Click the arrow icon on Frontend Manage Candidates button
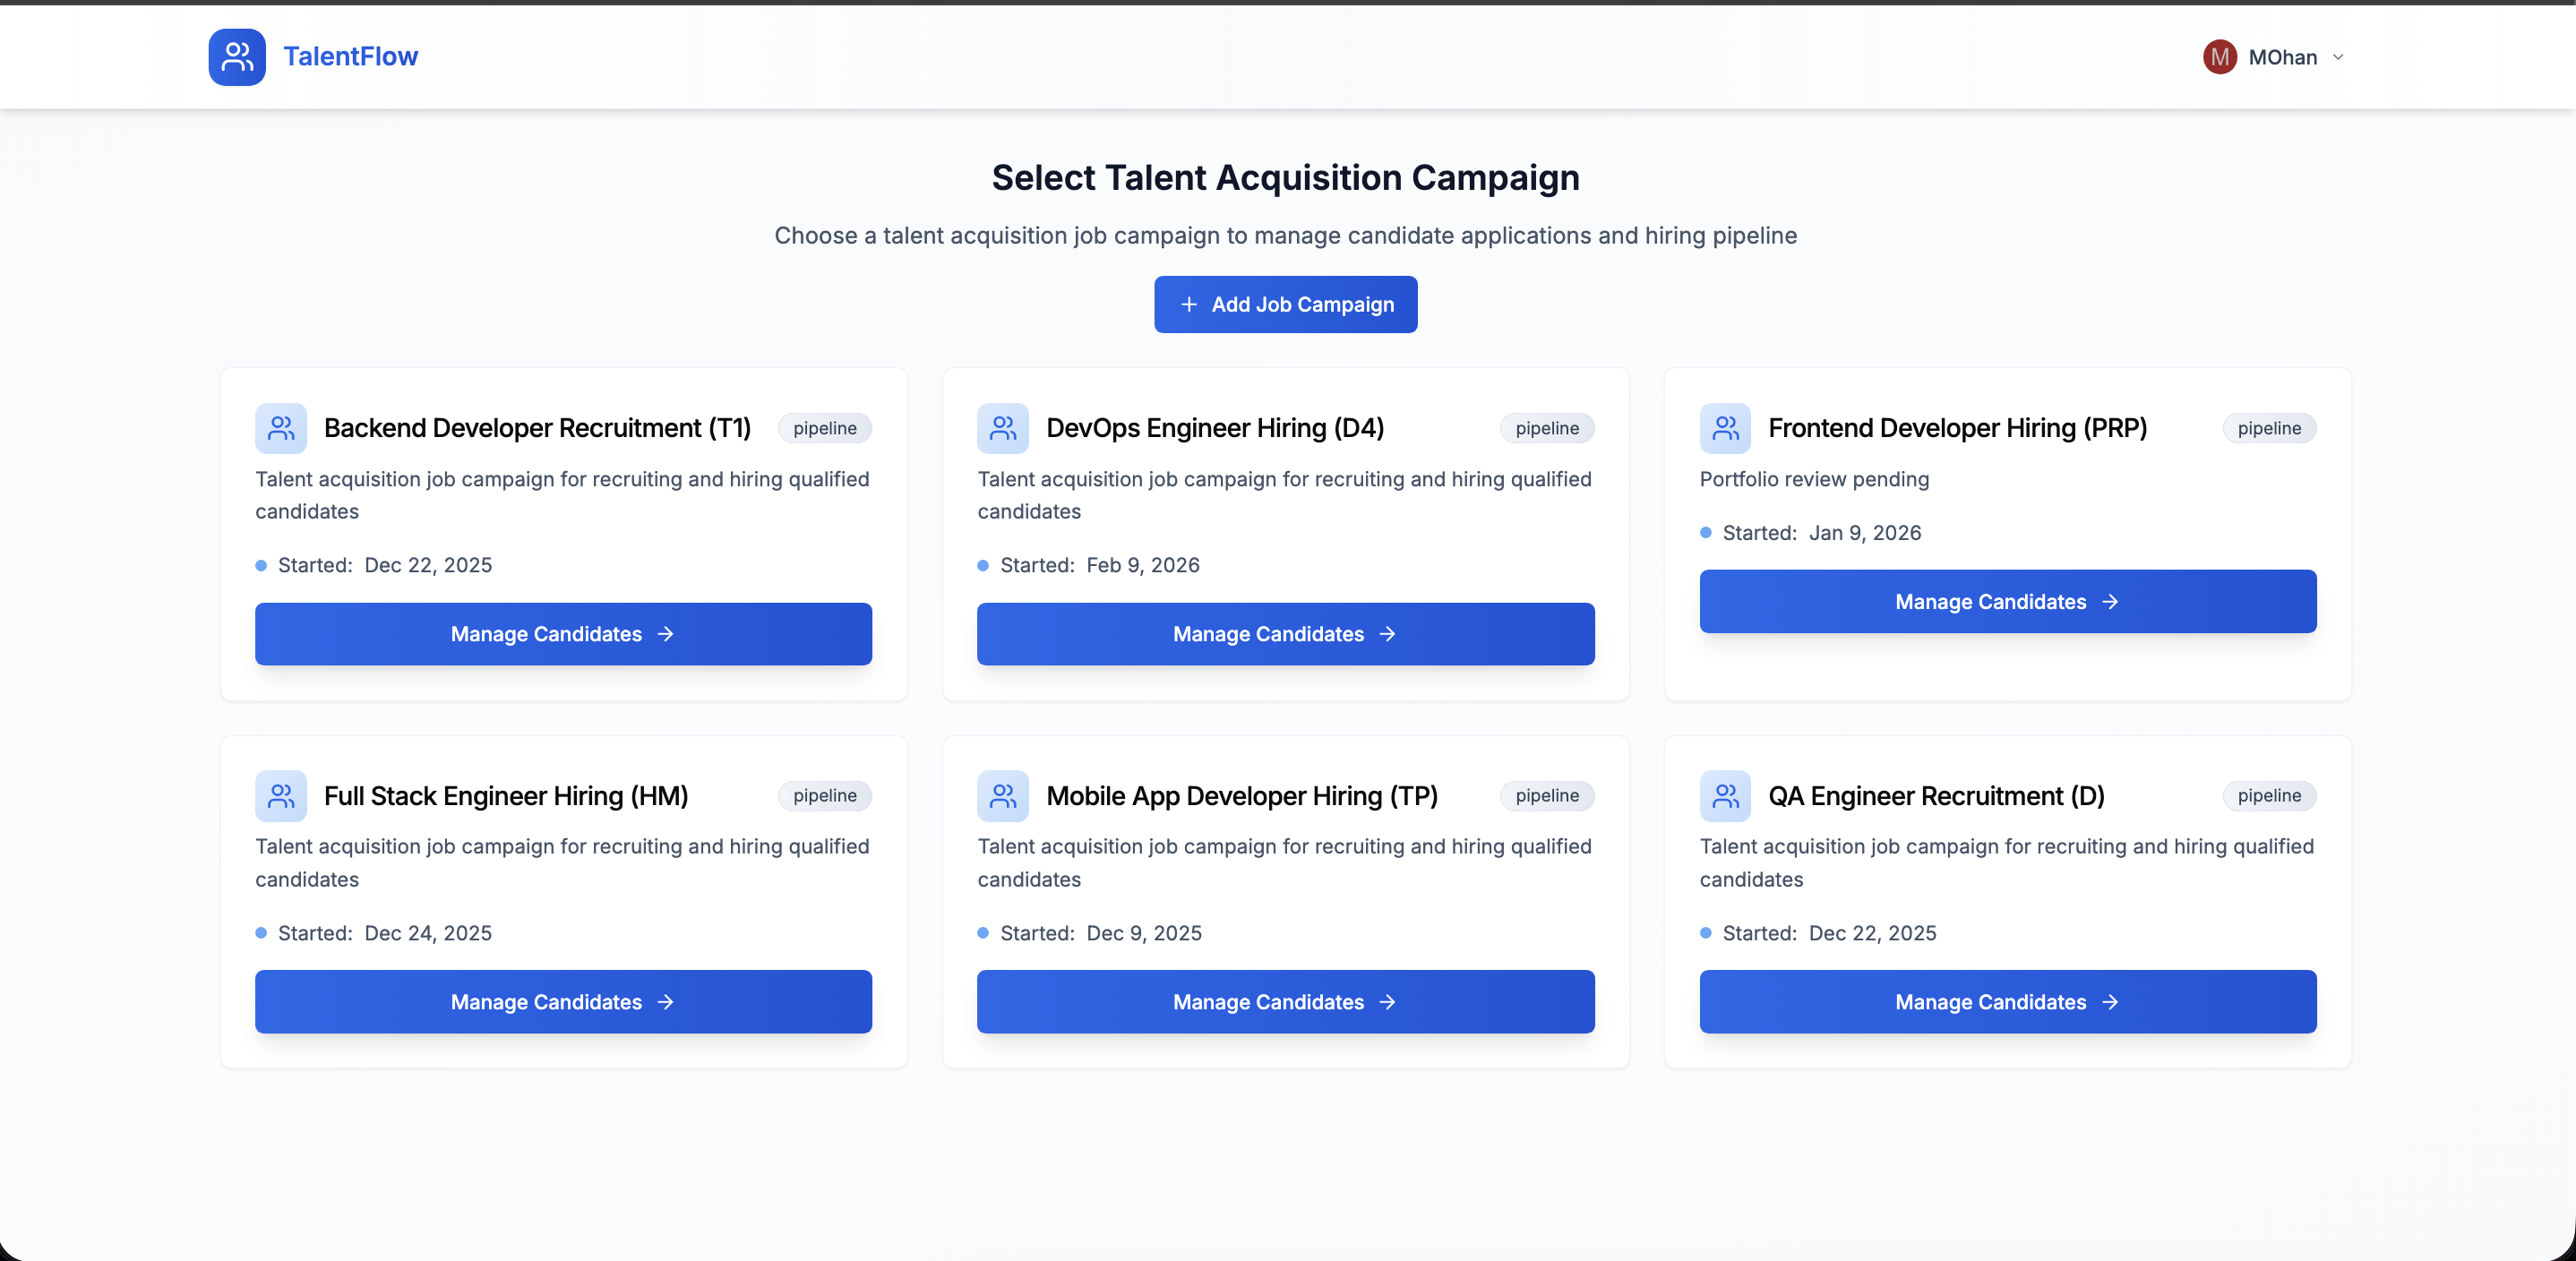This screenshot has height=1261, width=2576. [x=2110, y=601]
